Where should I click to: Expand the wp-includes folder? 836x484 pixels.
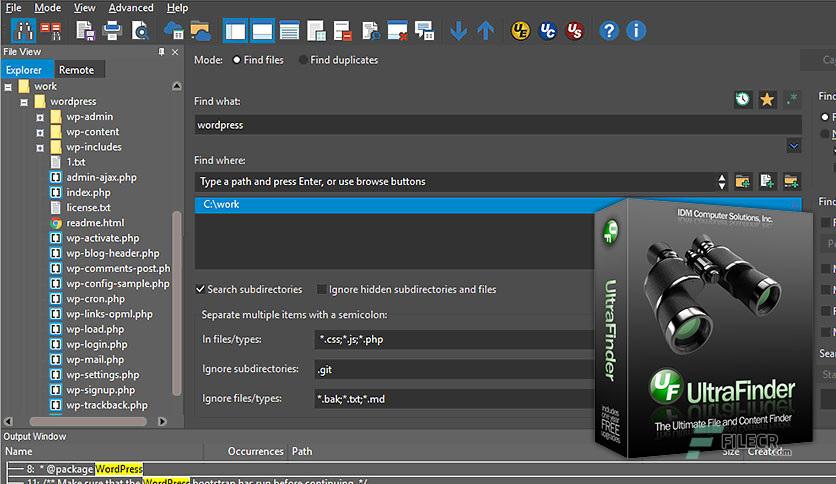(x=40, y=148)
